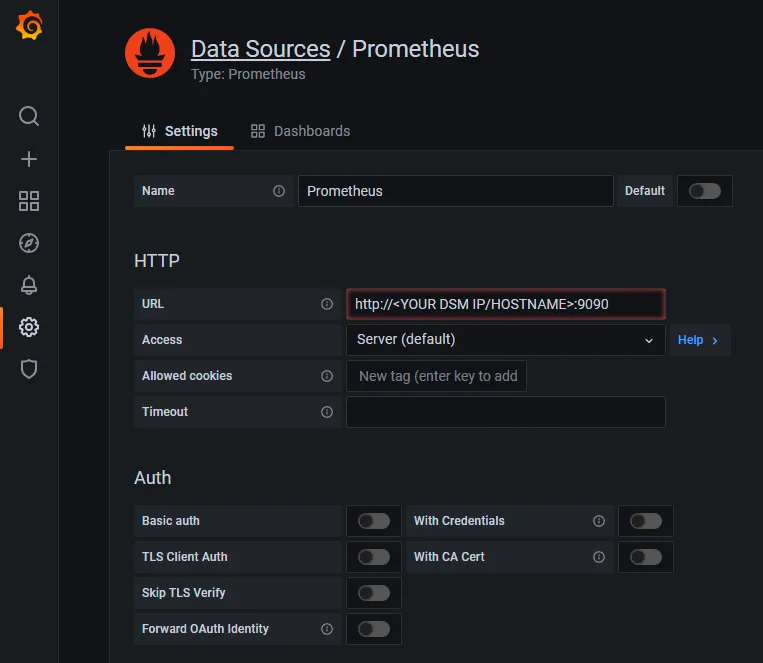
Task: Click the Auth section heading
Action: pyautogui.click(x=153, y=478)
